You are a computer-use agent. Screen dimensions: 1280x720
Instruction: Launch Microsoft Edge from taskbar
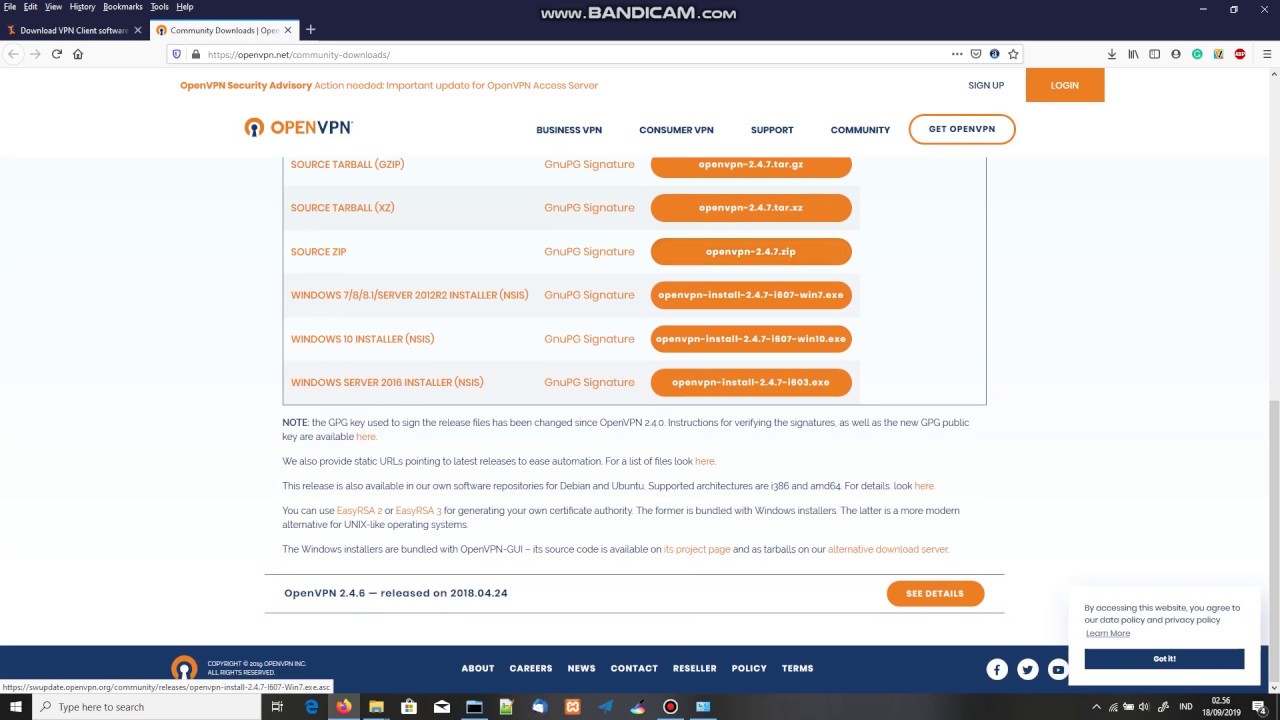click(311, 707)
